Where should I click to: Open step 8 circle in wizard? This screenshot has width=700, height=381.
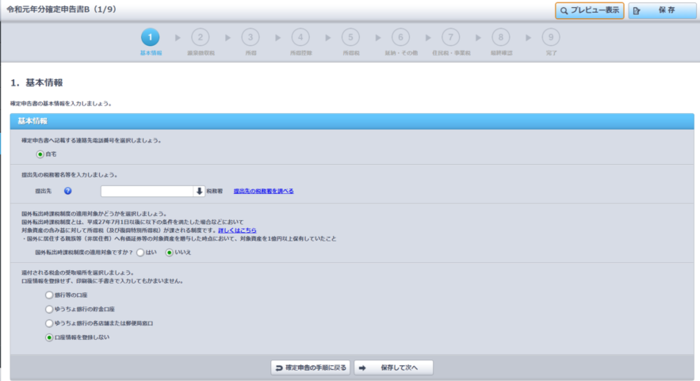point(501,38)
